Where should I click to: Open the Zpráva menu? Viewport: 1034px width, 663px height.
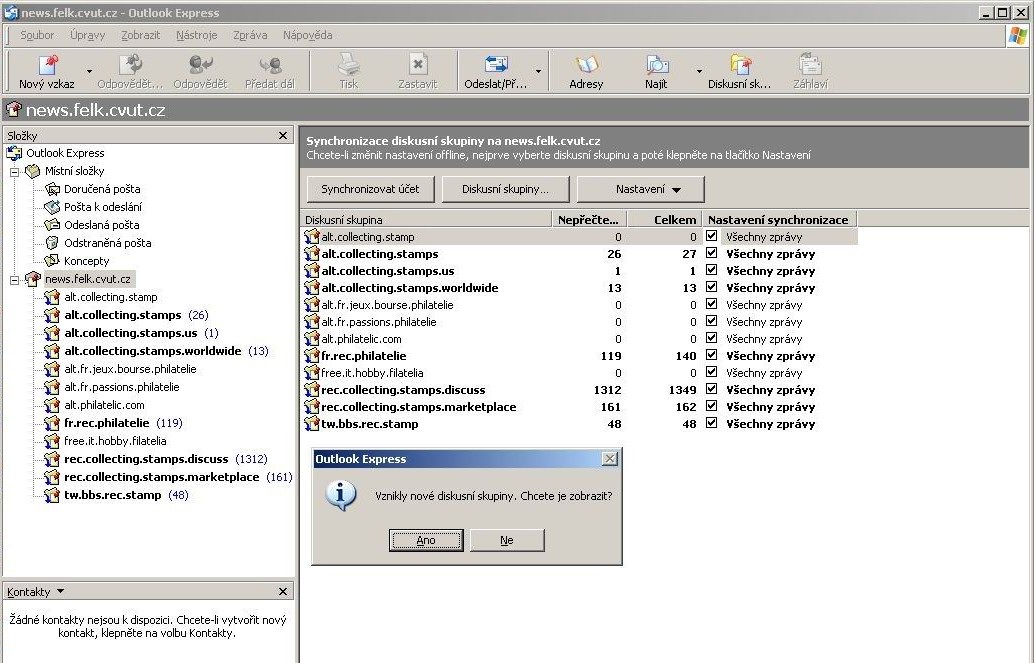pos(250,35)
